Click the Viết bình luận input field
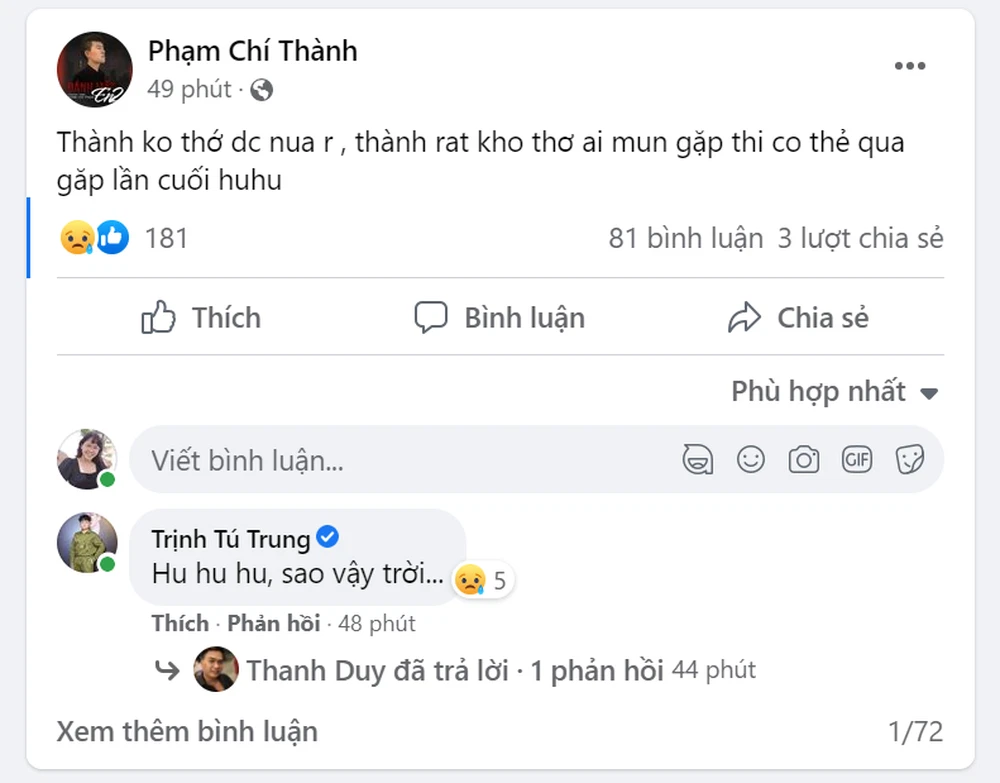This screenshot has width=1000, height=783. [400, 460]
